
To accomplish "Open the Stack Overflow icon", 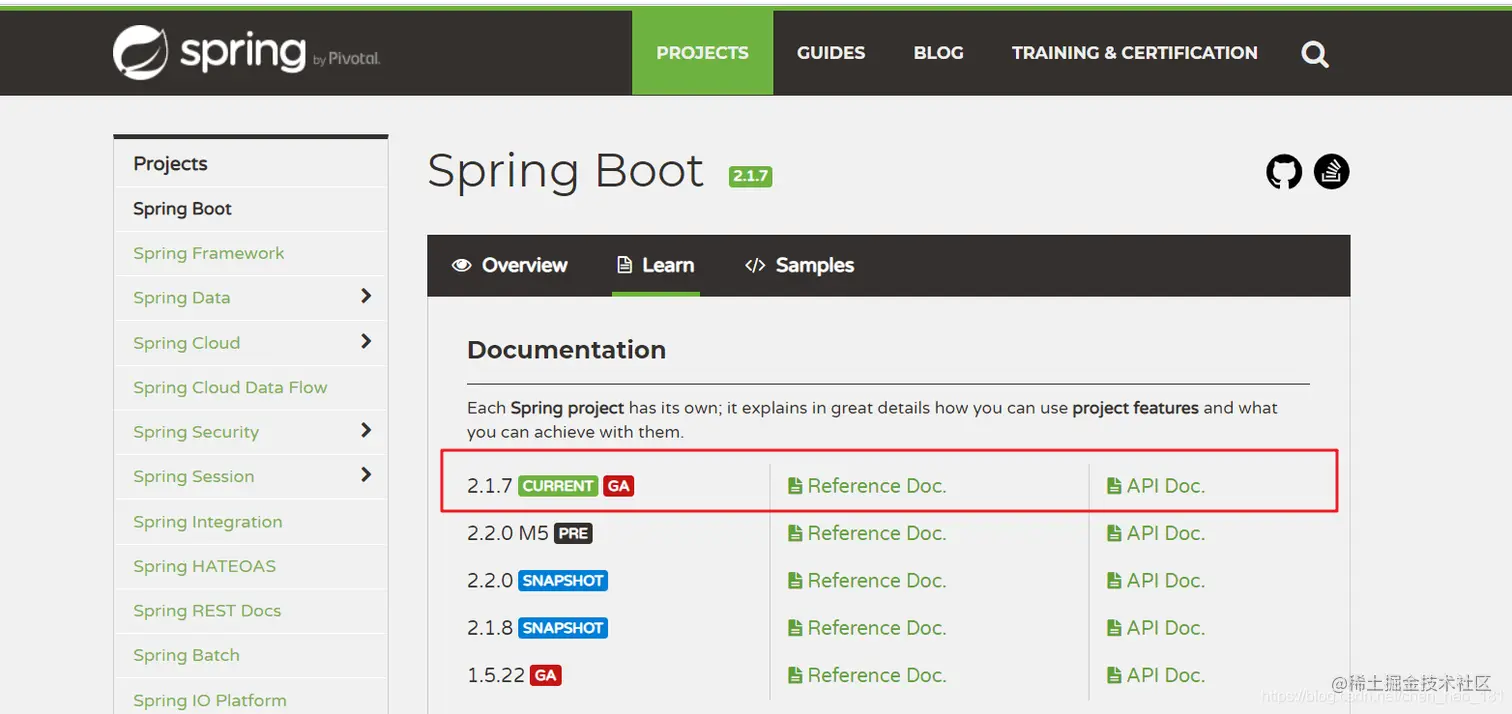I will (1331, 172).
